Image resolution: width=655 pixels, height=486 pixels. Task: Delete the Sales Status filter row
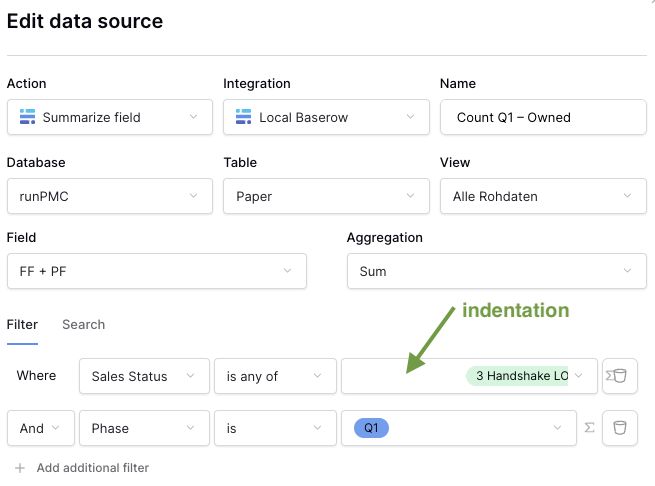620,376
